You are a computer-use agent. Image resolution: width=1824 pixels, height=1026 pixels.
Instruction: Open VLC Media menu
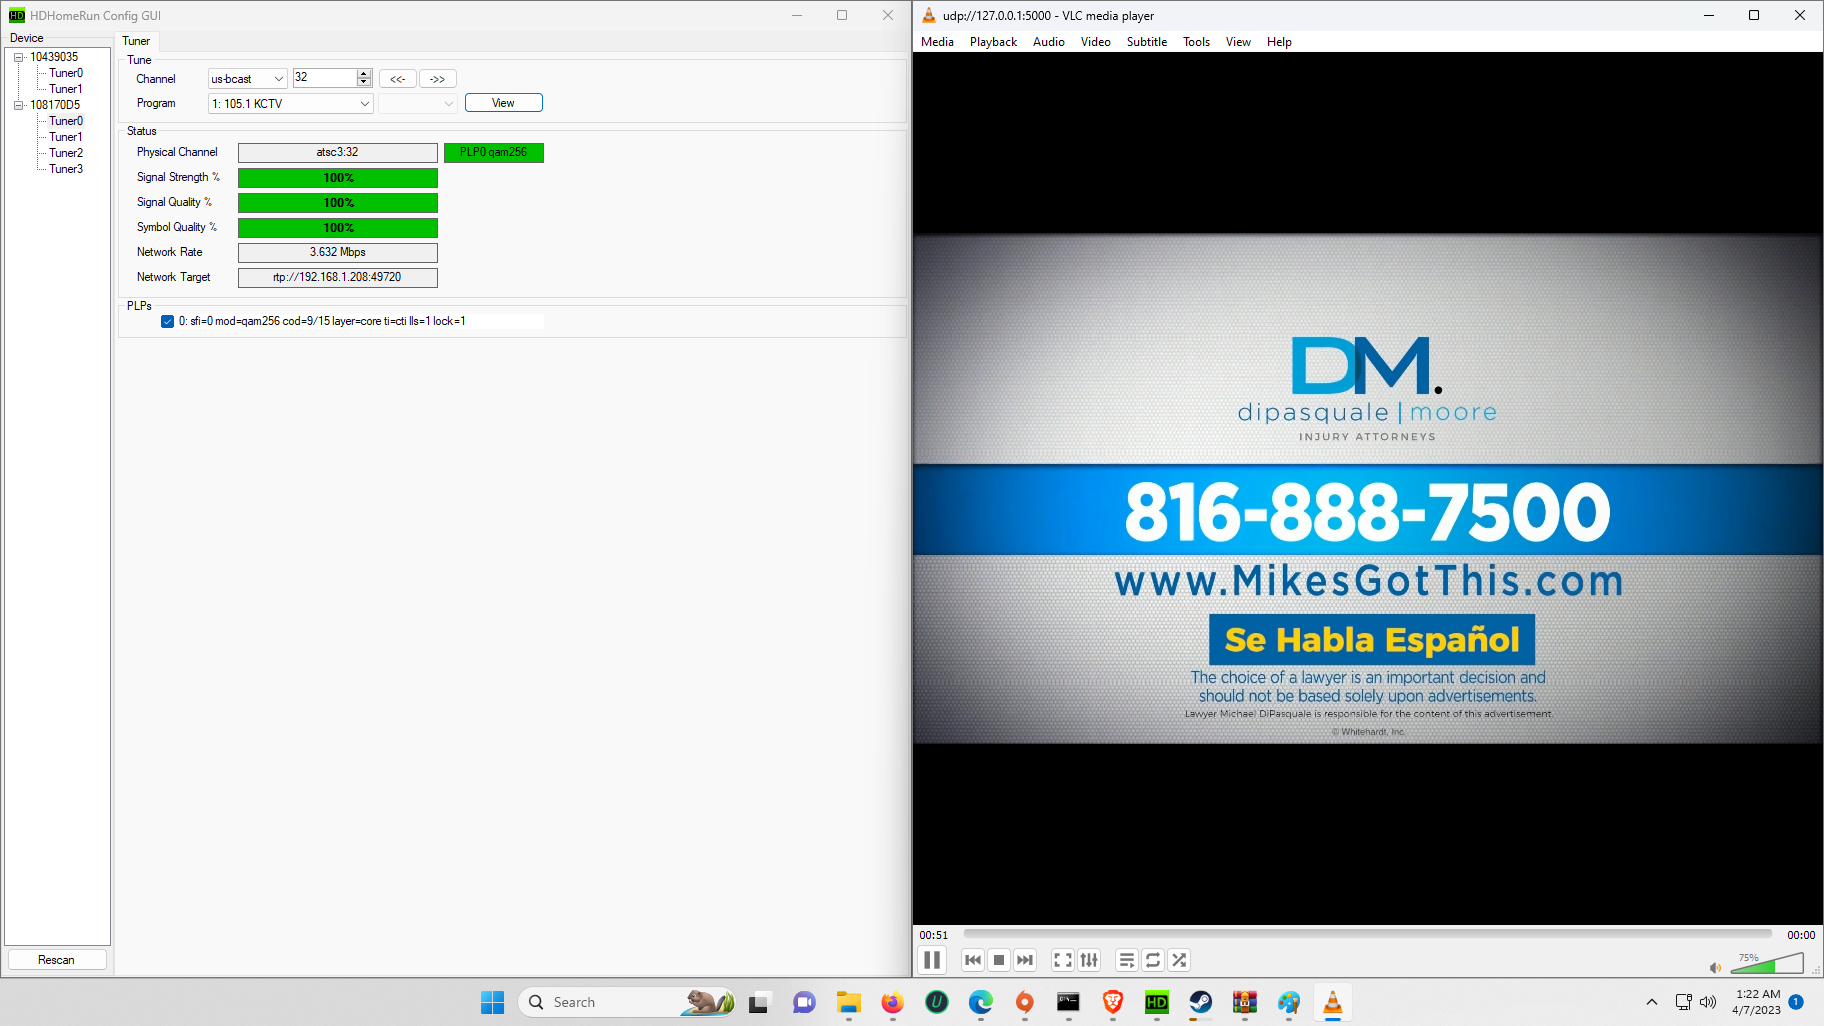tap(937, 42)
